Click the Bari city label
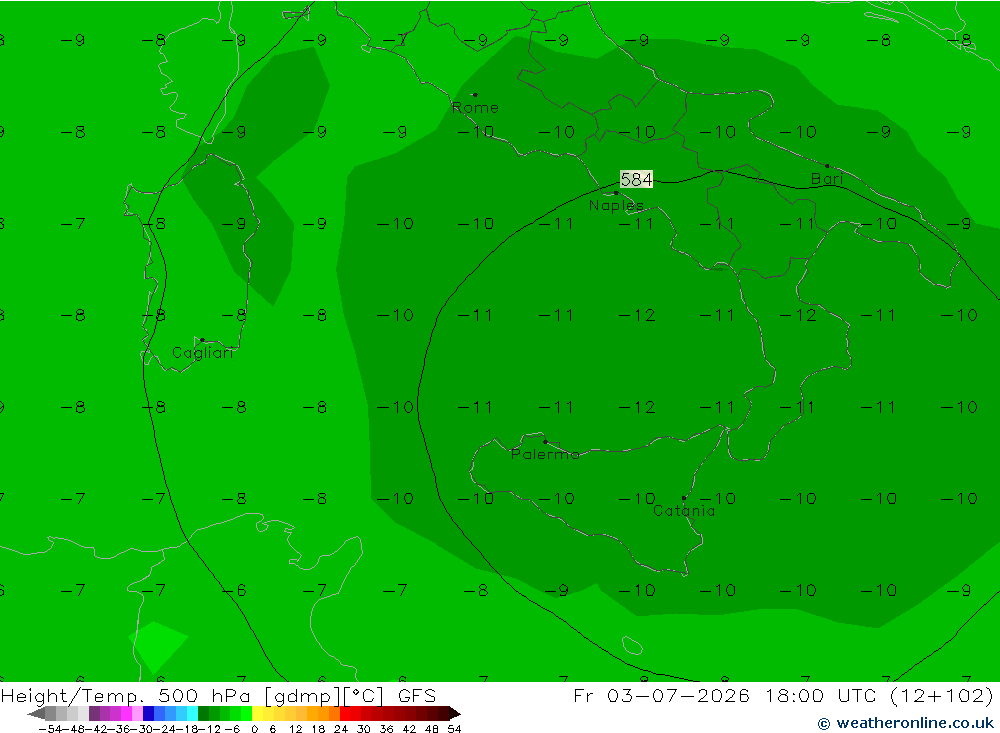 827,179
